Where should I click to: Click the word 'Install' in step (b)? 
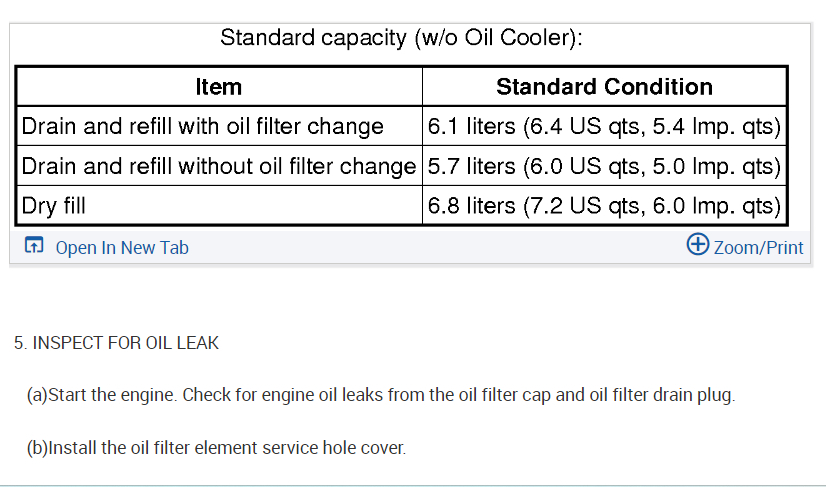tap(72, 447)
